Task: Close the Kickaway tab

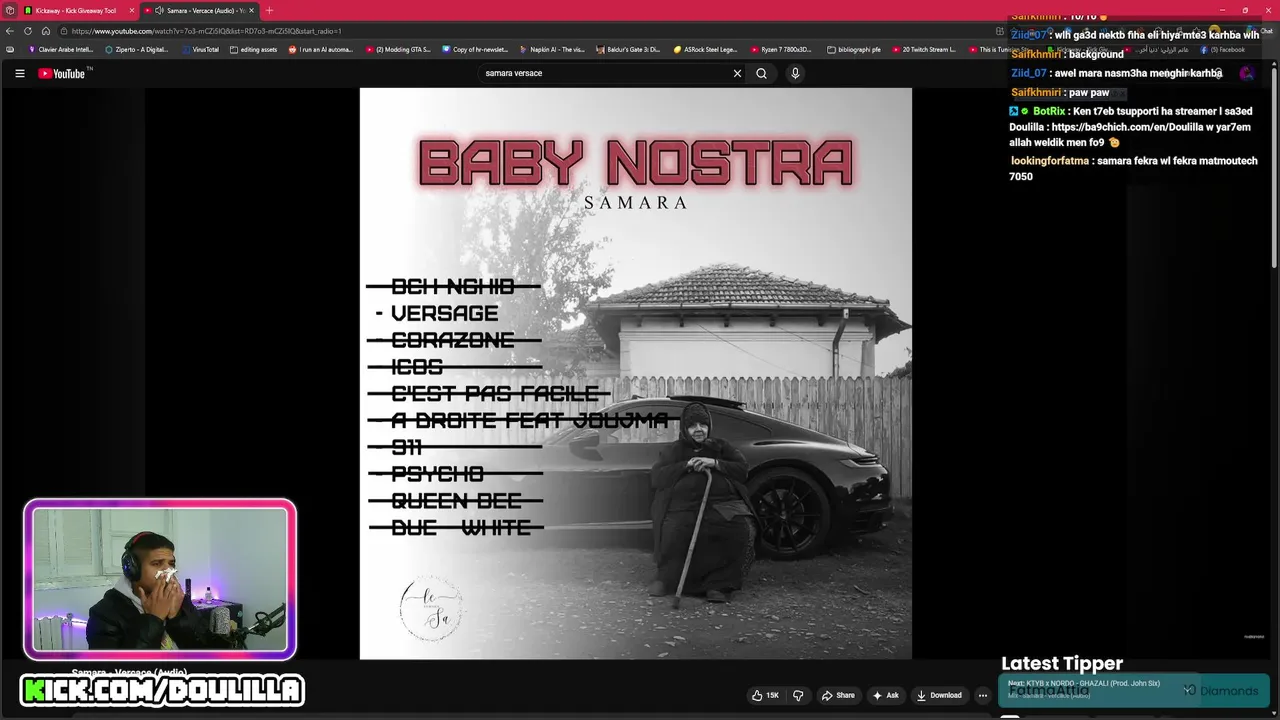Action: 131,10
